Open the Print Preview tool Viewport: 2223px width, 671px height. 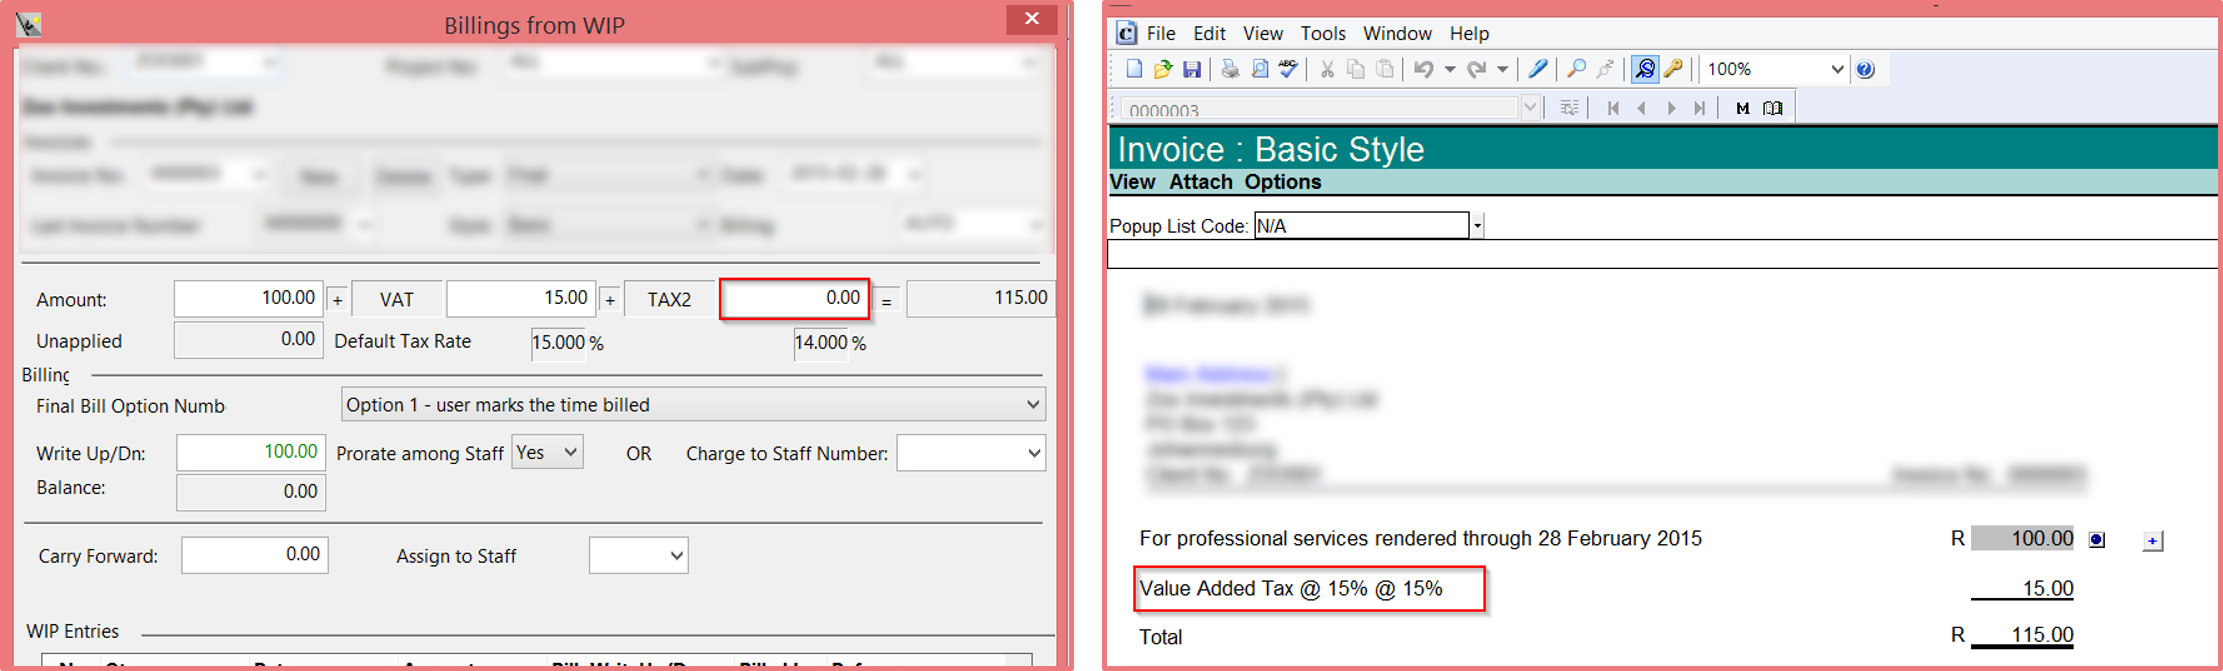coord(1259,69)
